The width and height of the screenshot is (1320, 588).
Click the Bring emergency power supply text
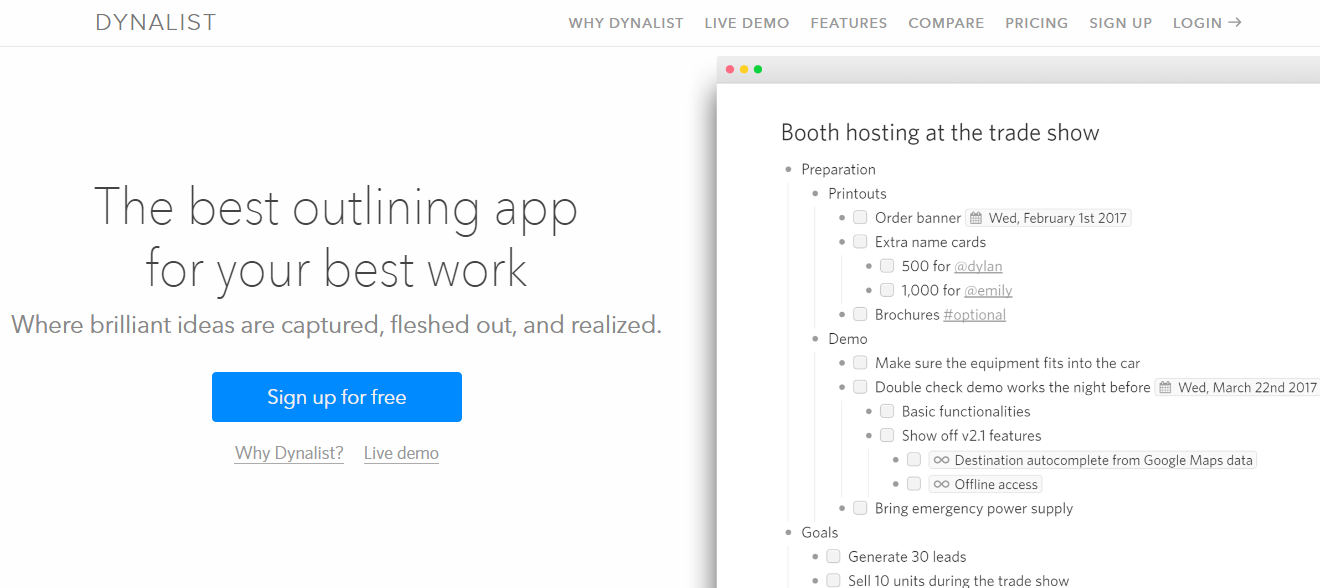click(x=974, y=508)
